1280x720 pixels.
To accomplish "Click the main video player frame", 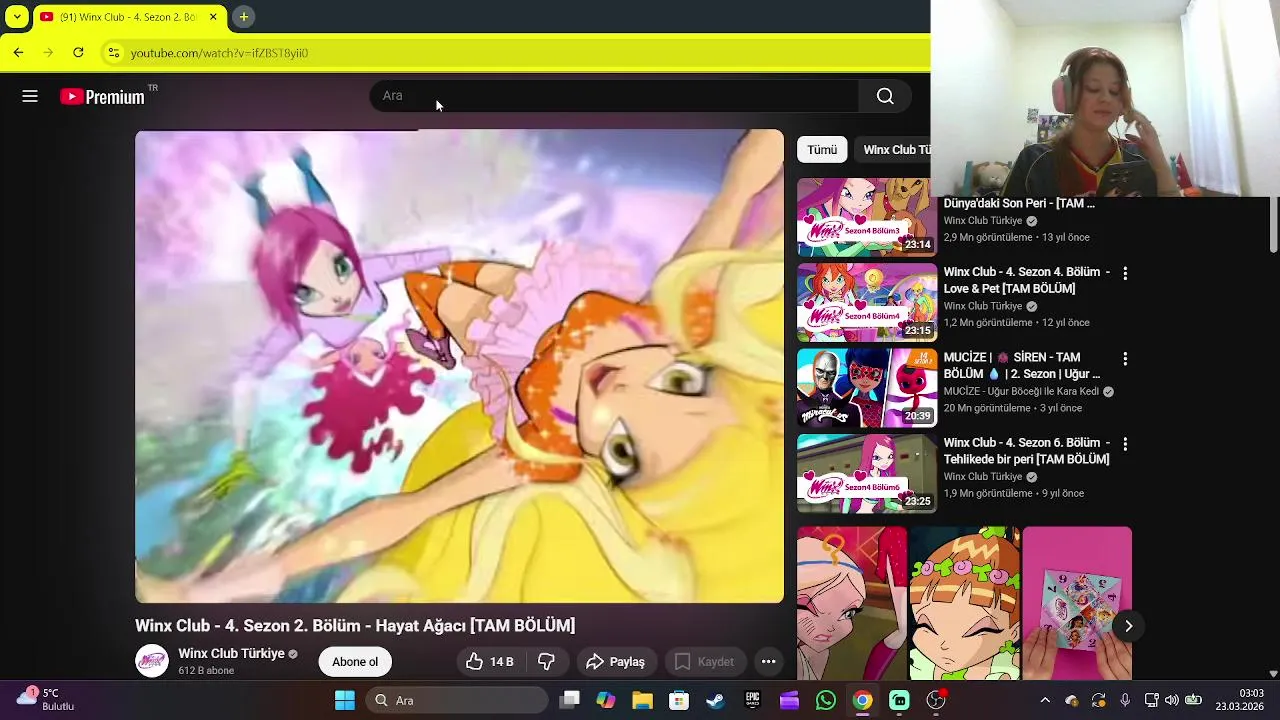I will click(460, 366).
